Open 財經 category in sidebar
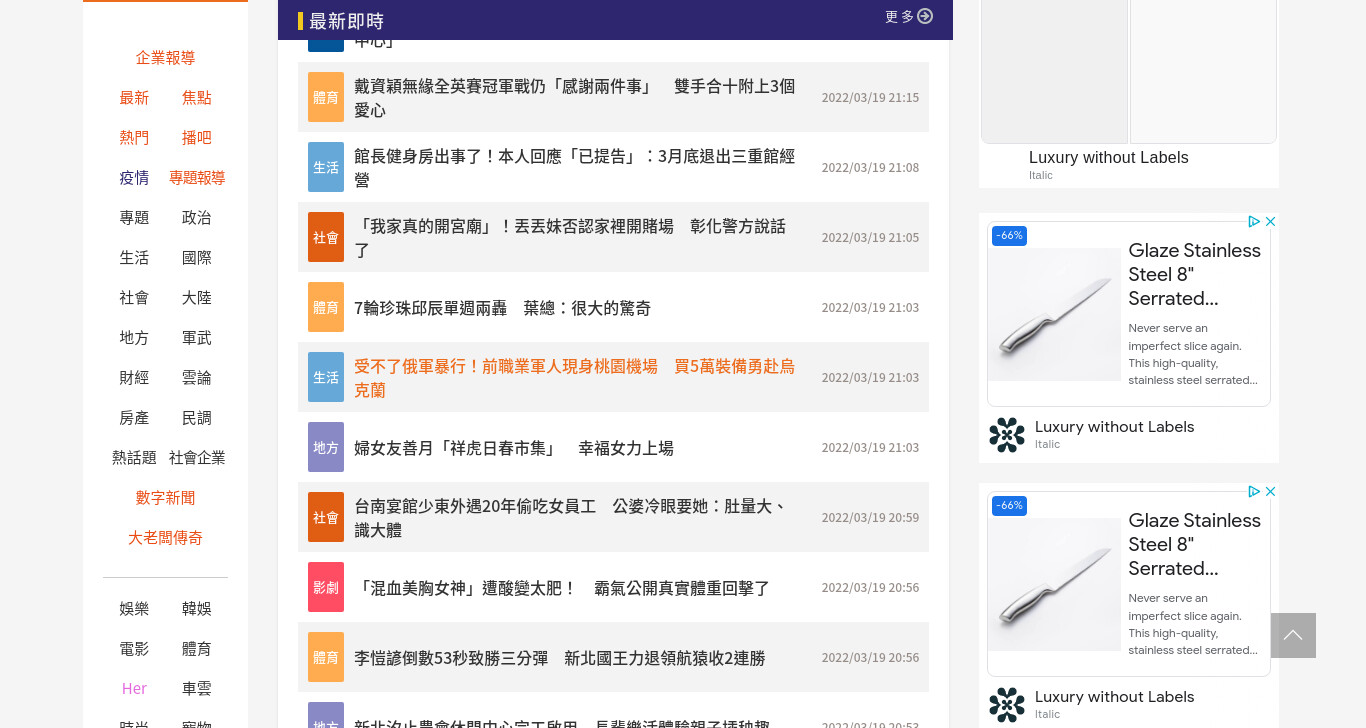The image size is (1366, 728). [134, 378]
